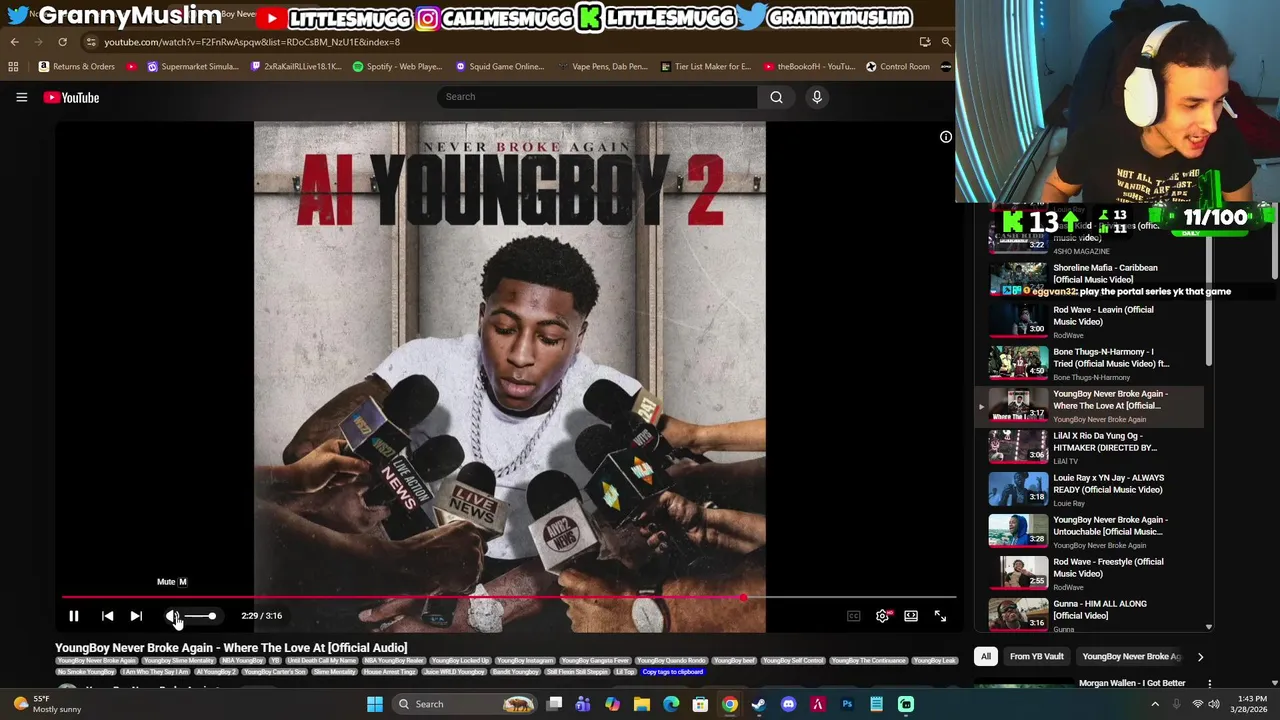Open Discord from the taskbar

coord(788,704)
